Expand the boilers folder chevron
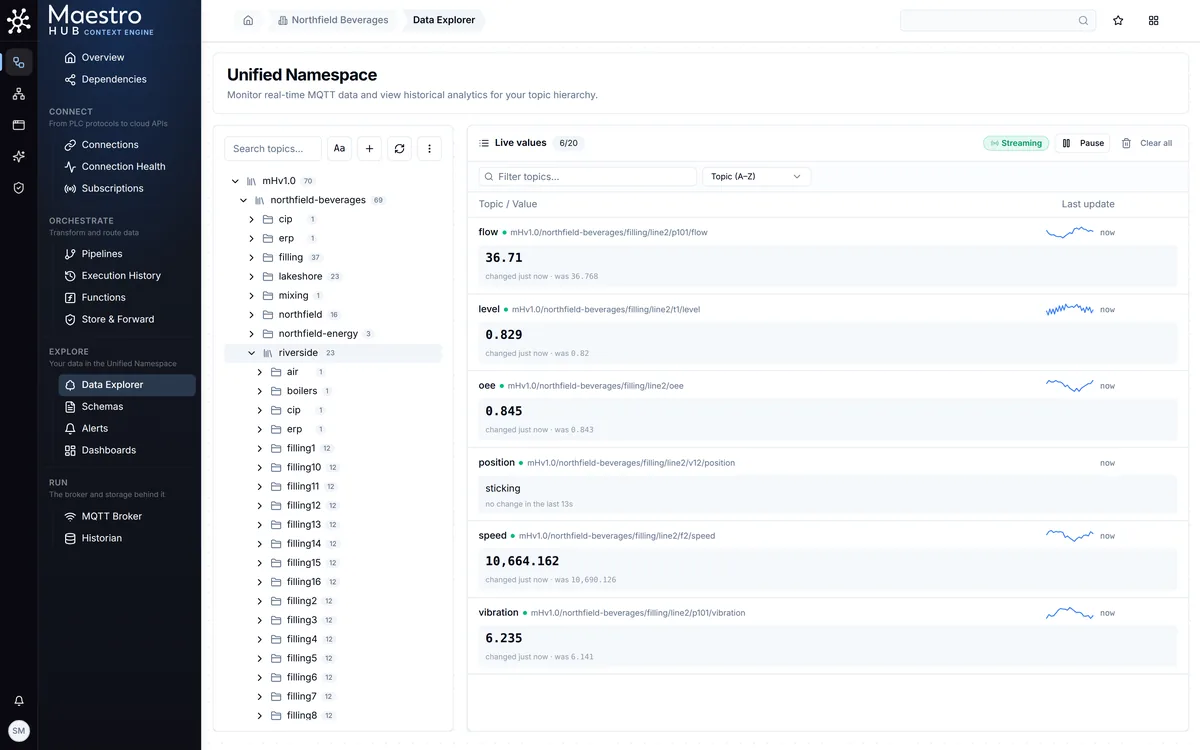 [x=260, y=391]
